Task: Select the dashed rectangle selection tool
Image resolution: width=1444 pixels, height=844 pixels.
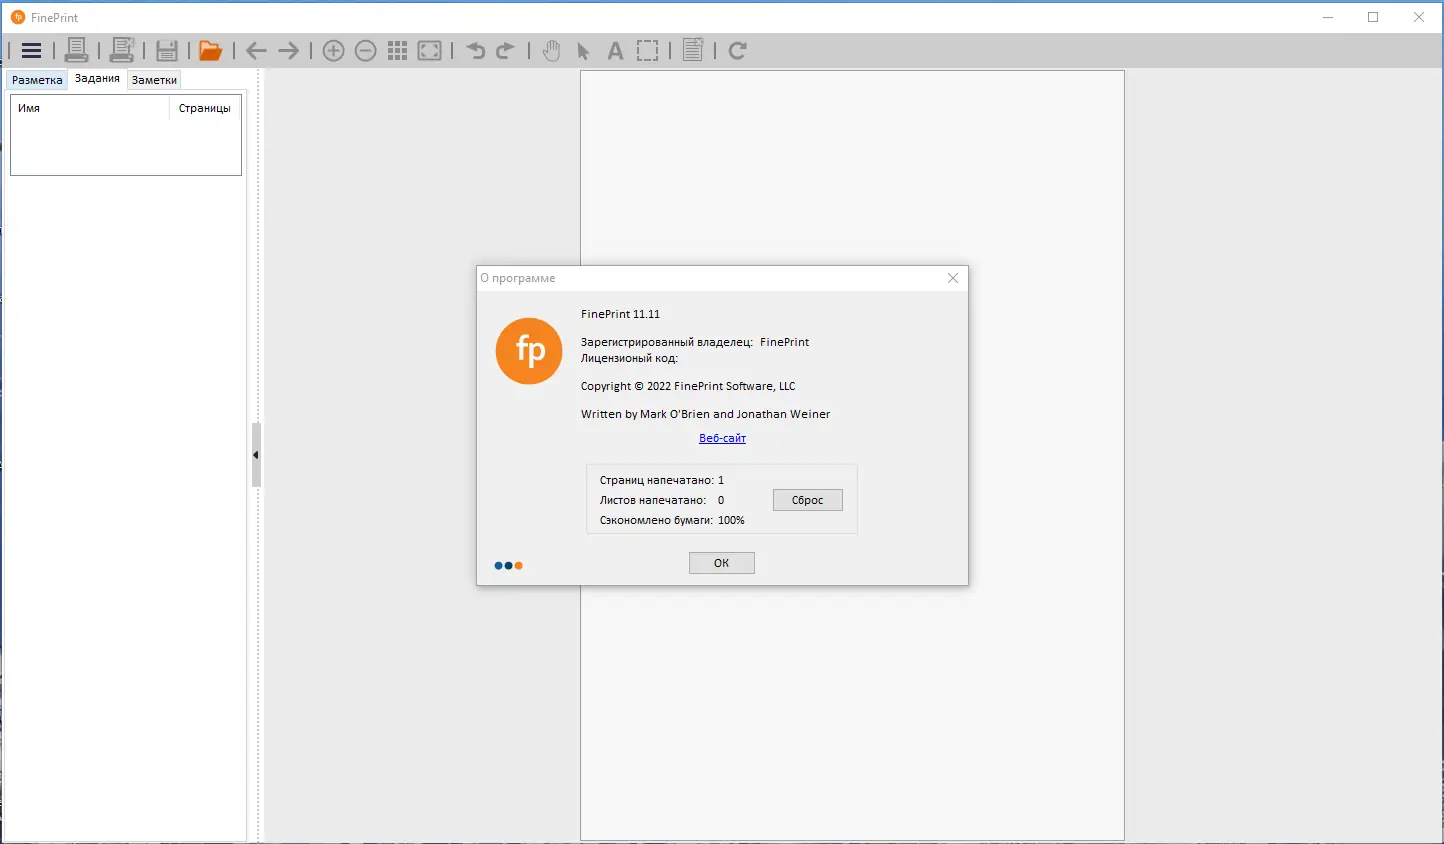Action: (x=648, y=51)
